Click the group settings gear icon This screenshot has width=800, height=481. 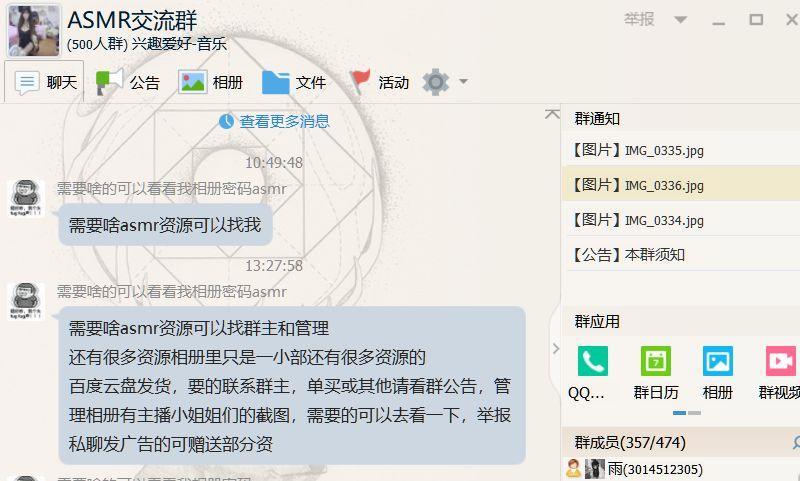click(435, 82)
